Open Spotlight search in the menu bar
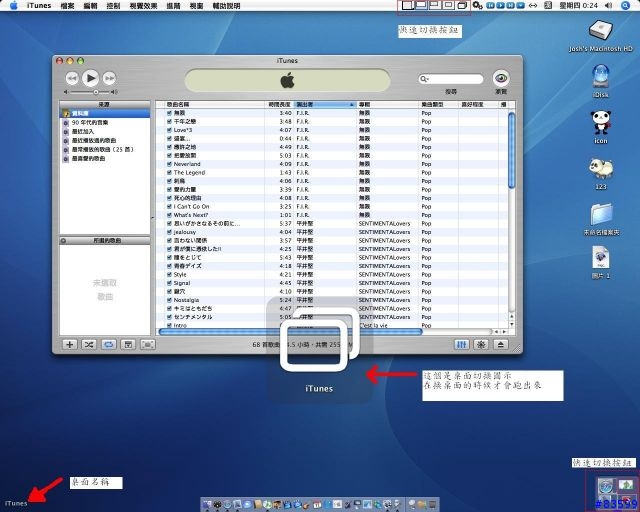Screen dimensions: 640x512 click(x=625, y=5)
